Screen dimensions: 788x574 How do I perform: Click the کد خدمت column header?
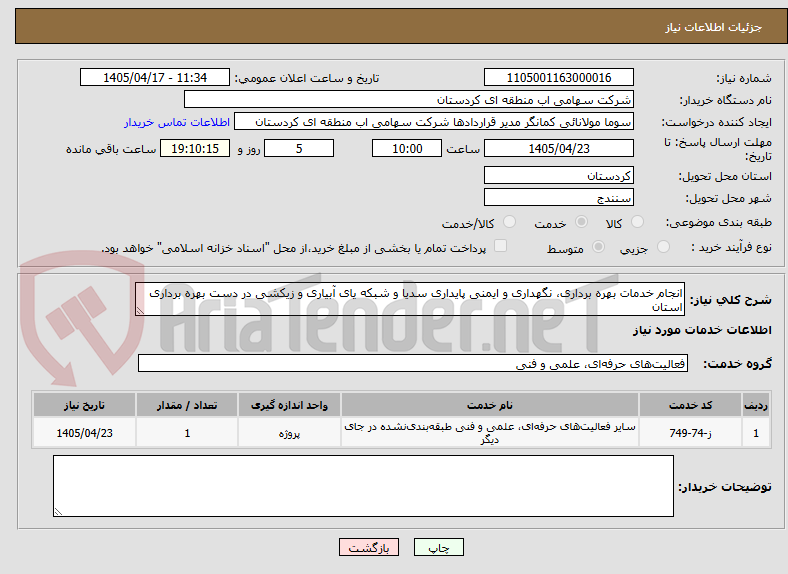[x=691, y=405]
